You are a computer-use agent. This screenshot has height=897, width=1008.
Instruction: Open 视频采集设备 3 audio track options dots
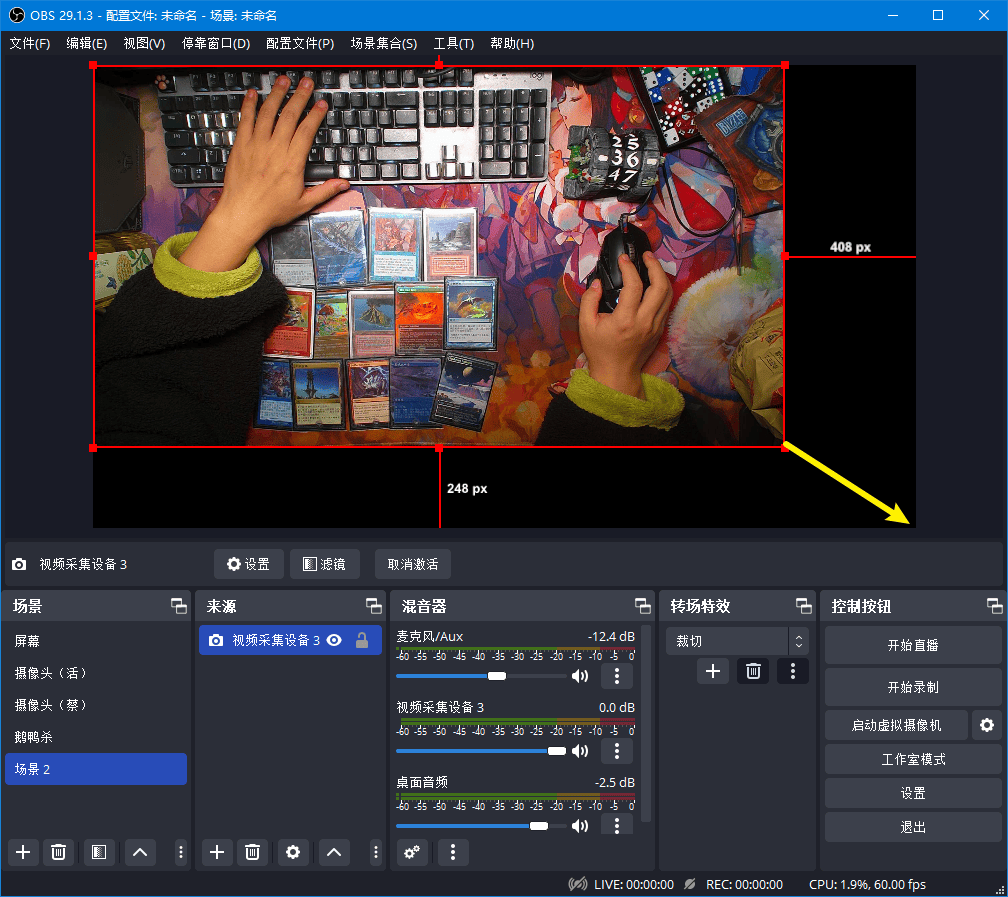point(616,750)
